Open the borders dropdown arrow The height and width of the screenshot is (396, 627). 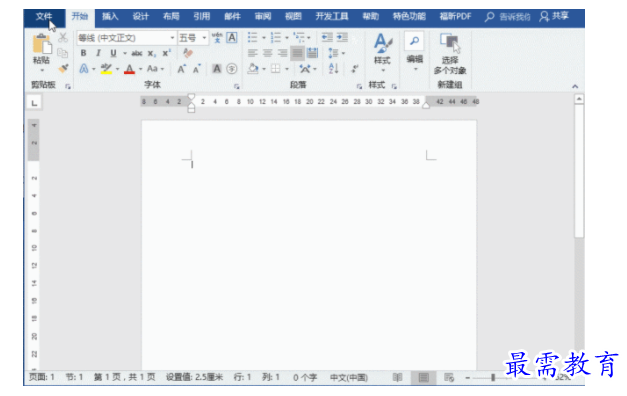pos(287,69)
